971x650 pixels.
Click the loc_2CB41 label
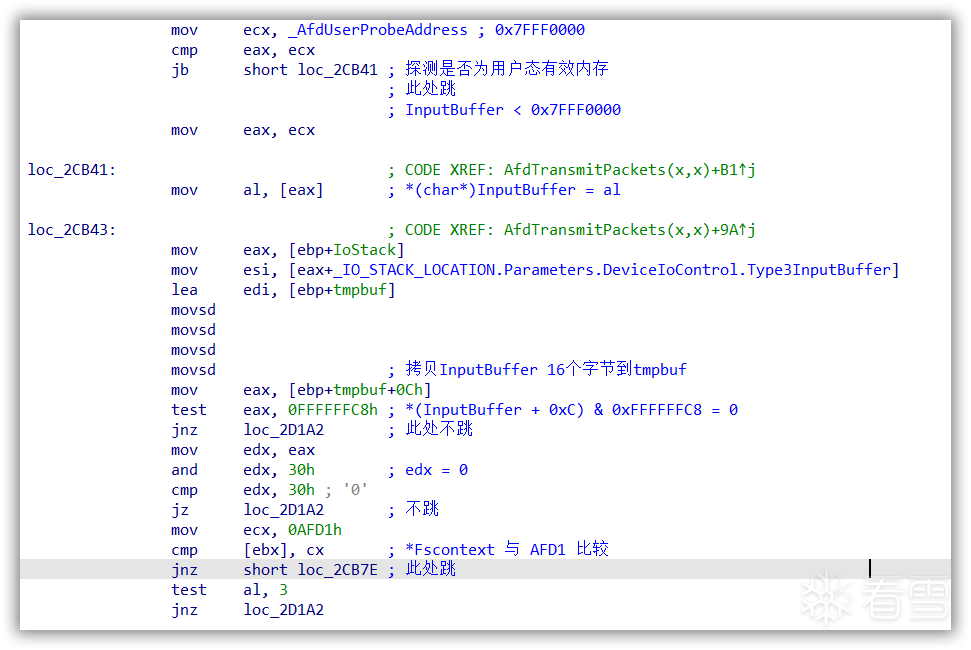(x=72, y=170)
